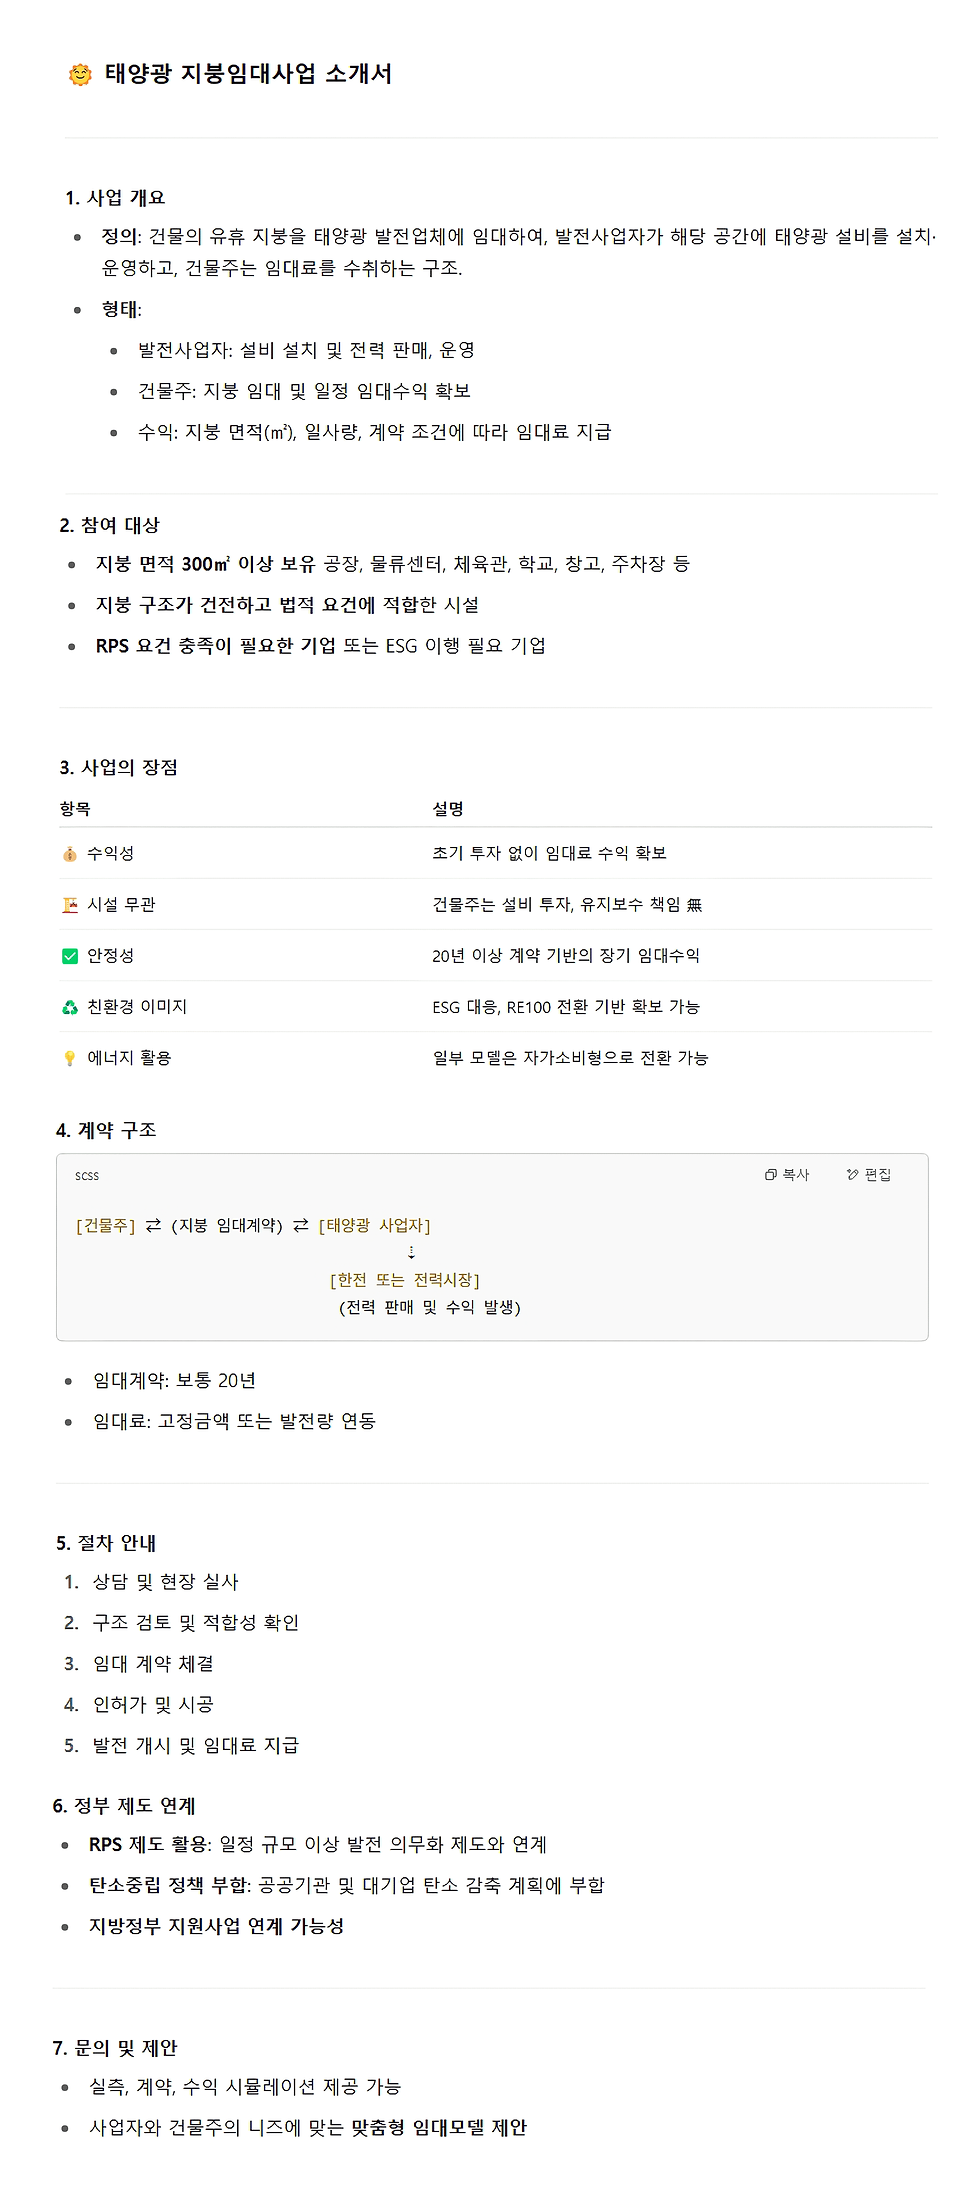Click the 편집 (edit) button in code block

click(x=869, y=1175)
